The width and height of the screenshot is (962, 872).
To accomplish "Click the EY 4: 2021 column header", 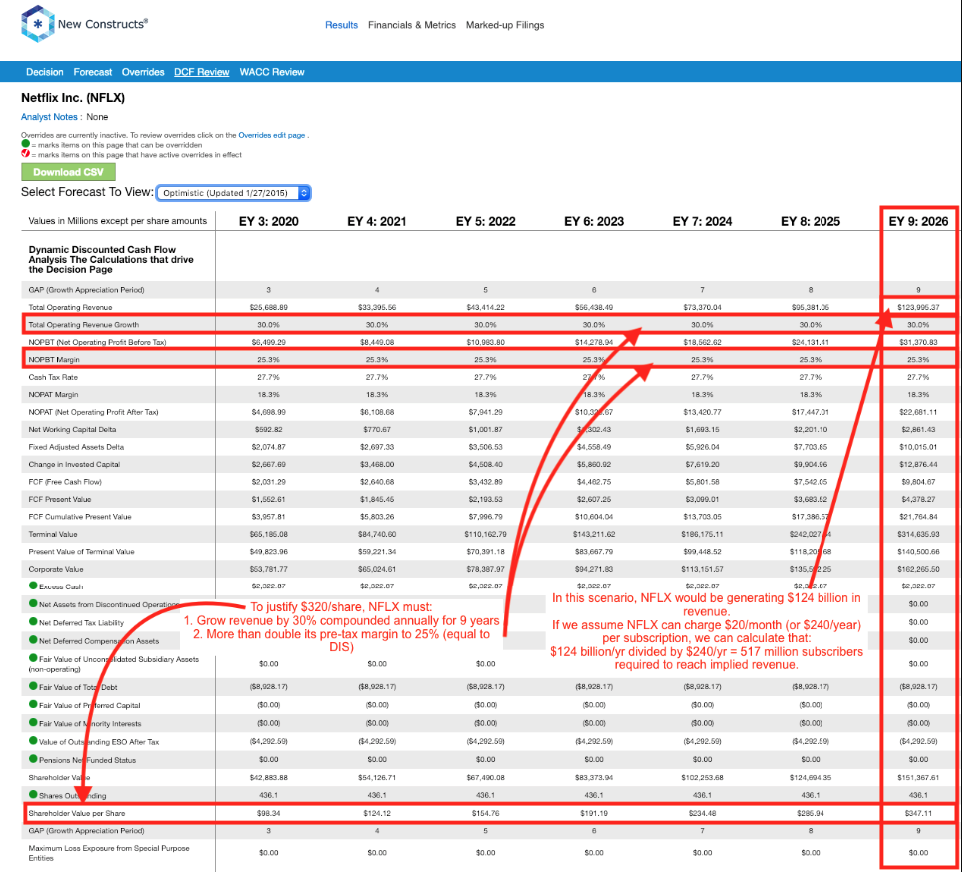I will 377,221.
